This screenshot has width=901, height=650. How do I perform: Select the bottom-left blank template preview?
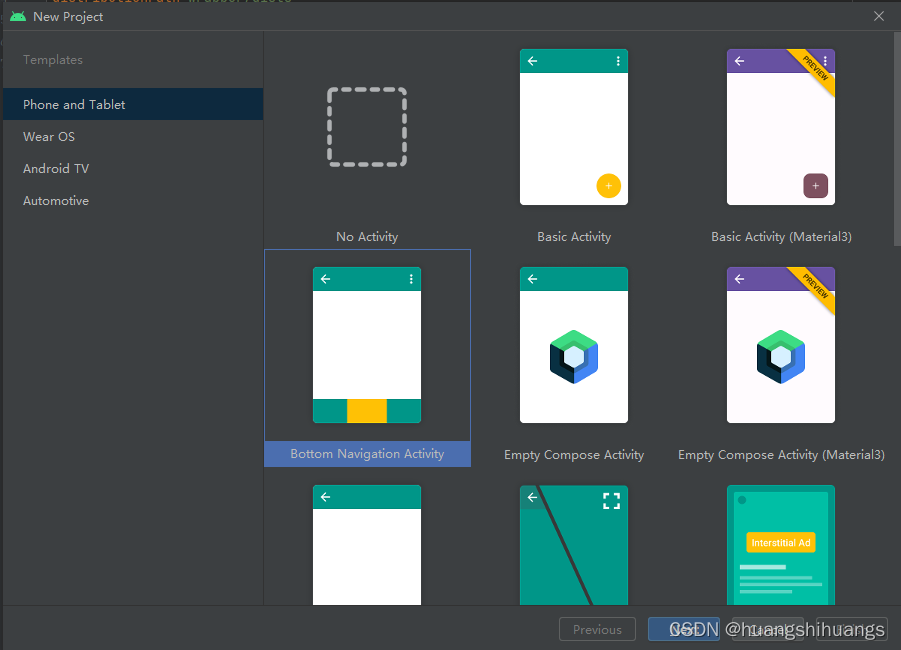(367, 545)
